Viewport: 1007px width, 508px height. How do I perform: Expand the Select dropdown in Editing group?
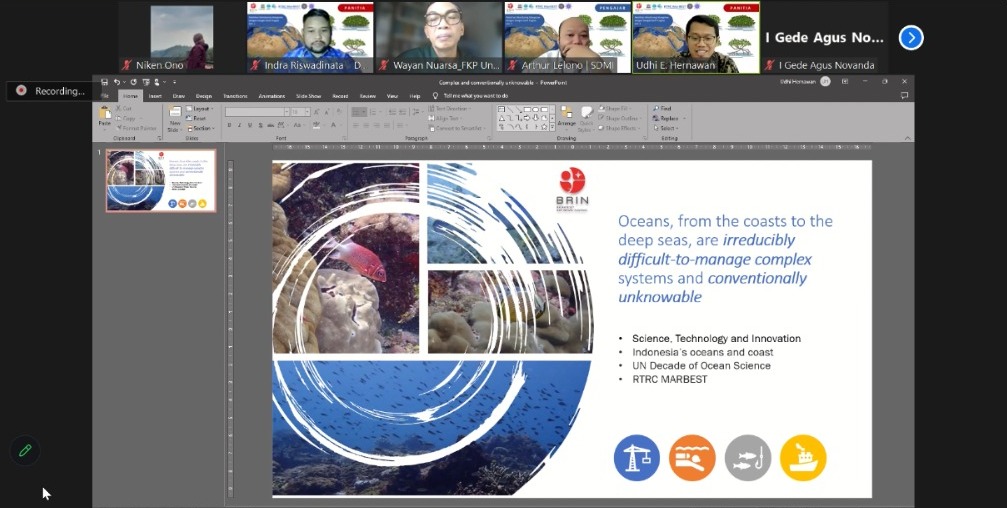point(666,128)
